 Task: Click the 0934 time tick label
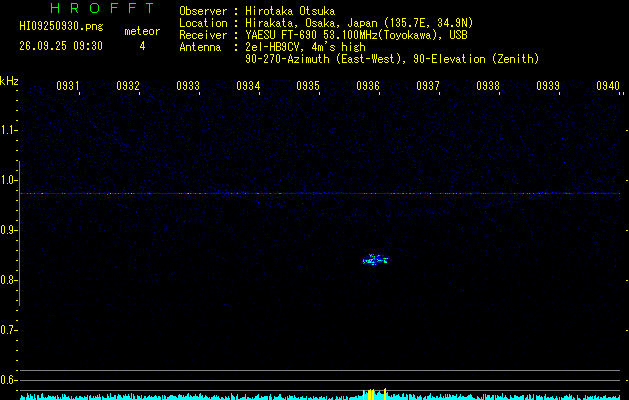point(248,86)
